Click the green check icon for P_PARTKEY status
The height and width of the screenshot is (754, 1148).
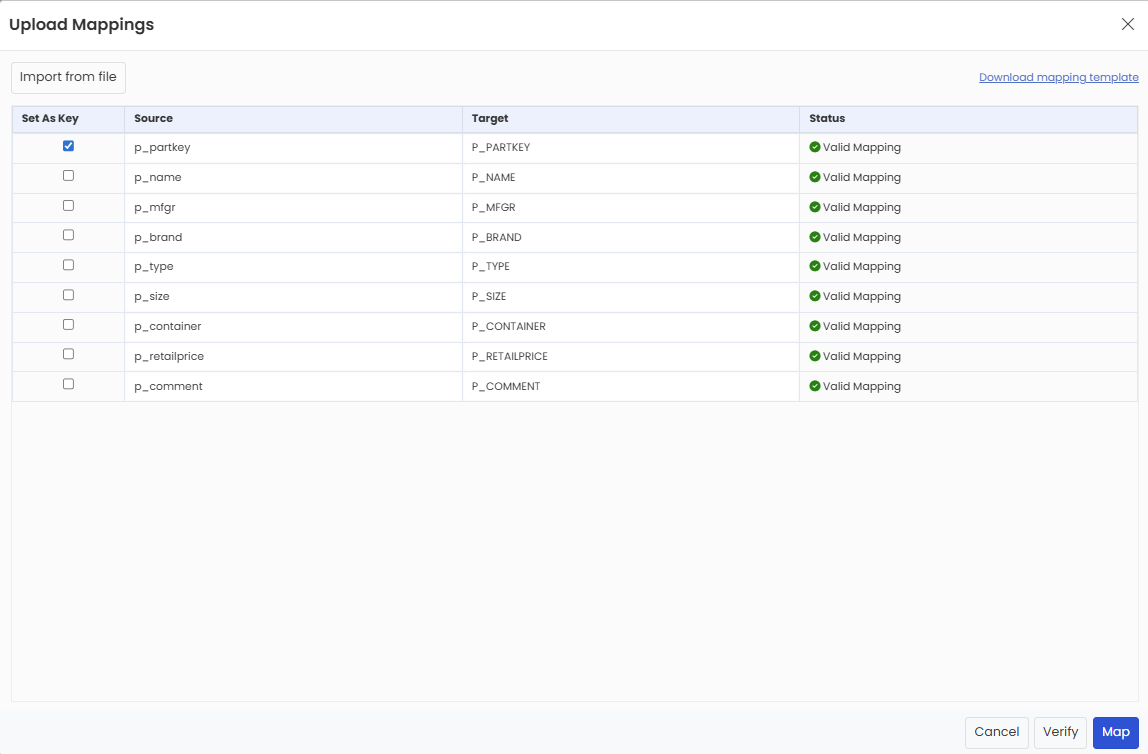(815, 147)
